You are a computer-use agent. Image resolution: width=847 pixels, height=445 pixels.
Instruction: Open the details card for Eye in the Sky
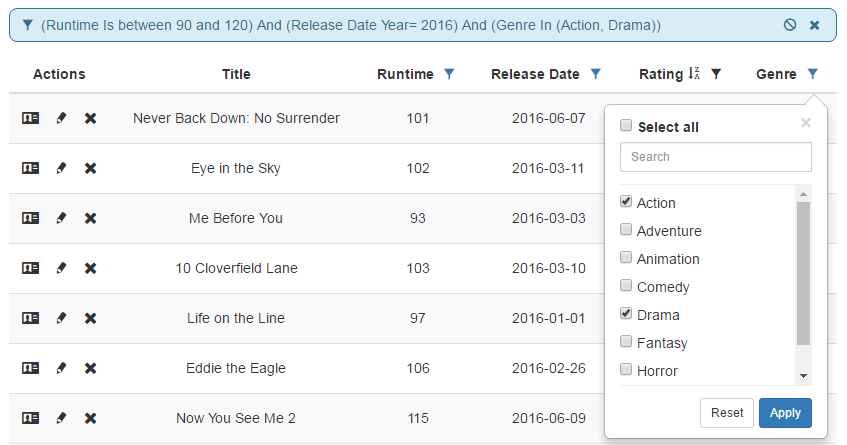(x=30, y=168)
